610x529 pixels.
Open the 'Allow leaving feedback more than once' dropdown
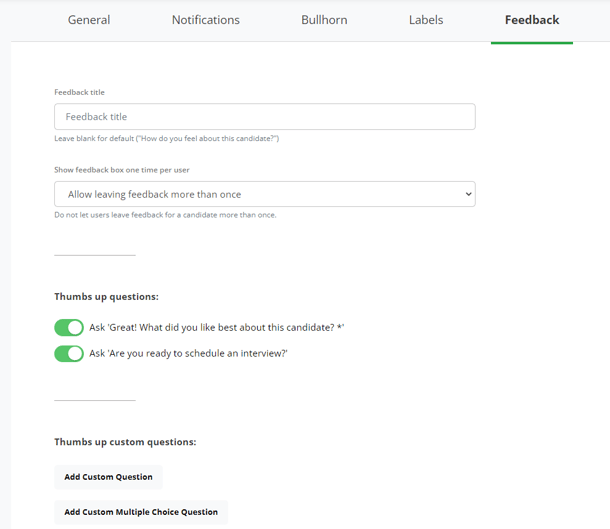[x=265, y=194]
